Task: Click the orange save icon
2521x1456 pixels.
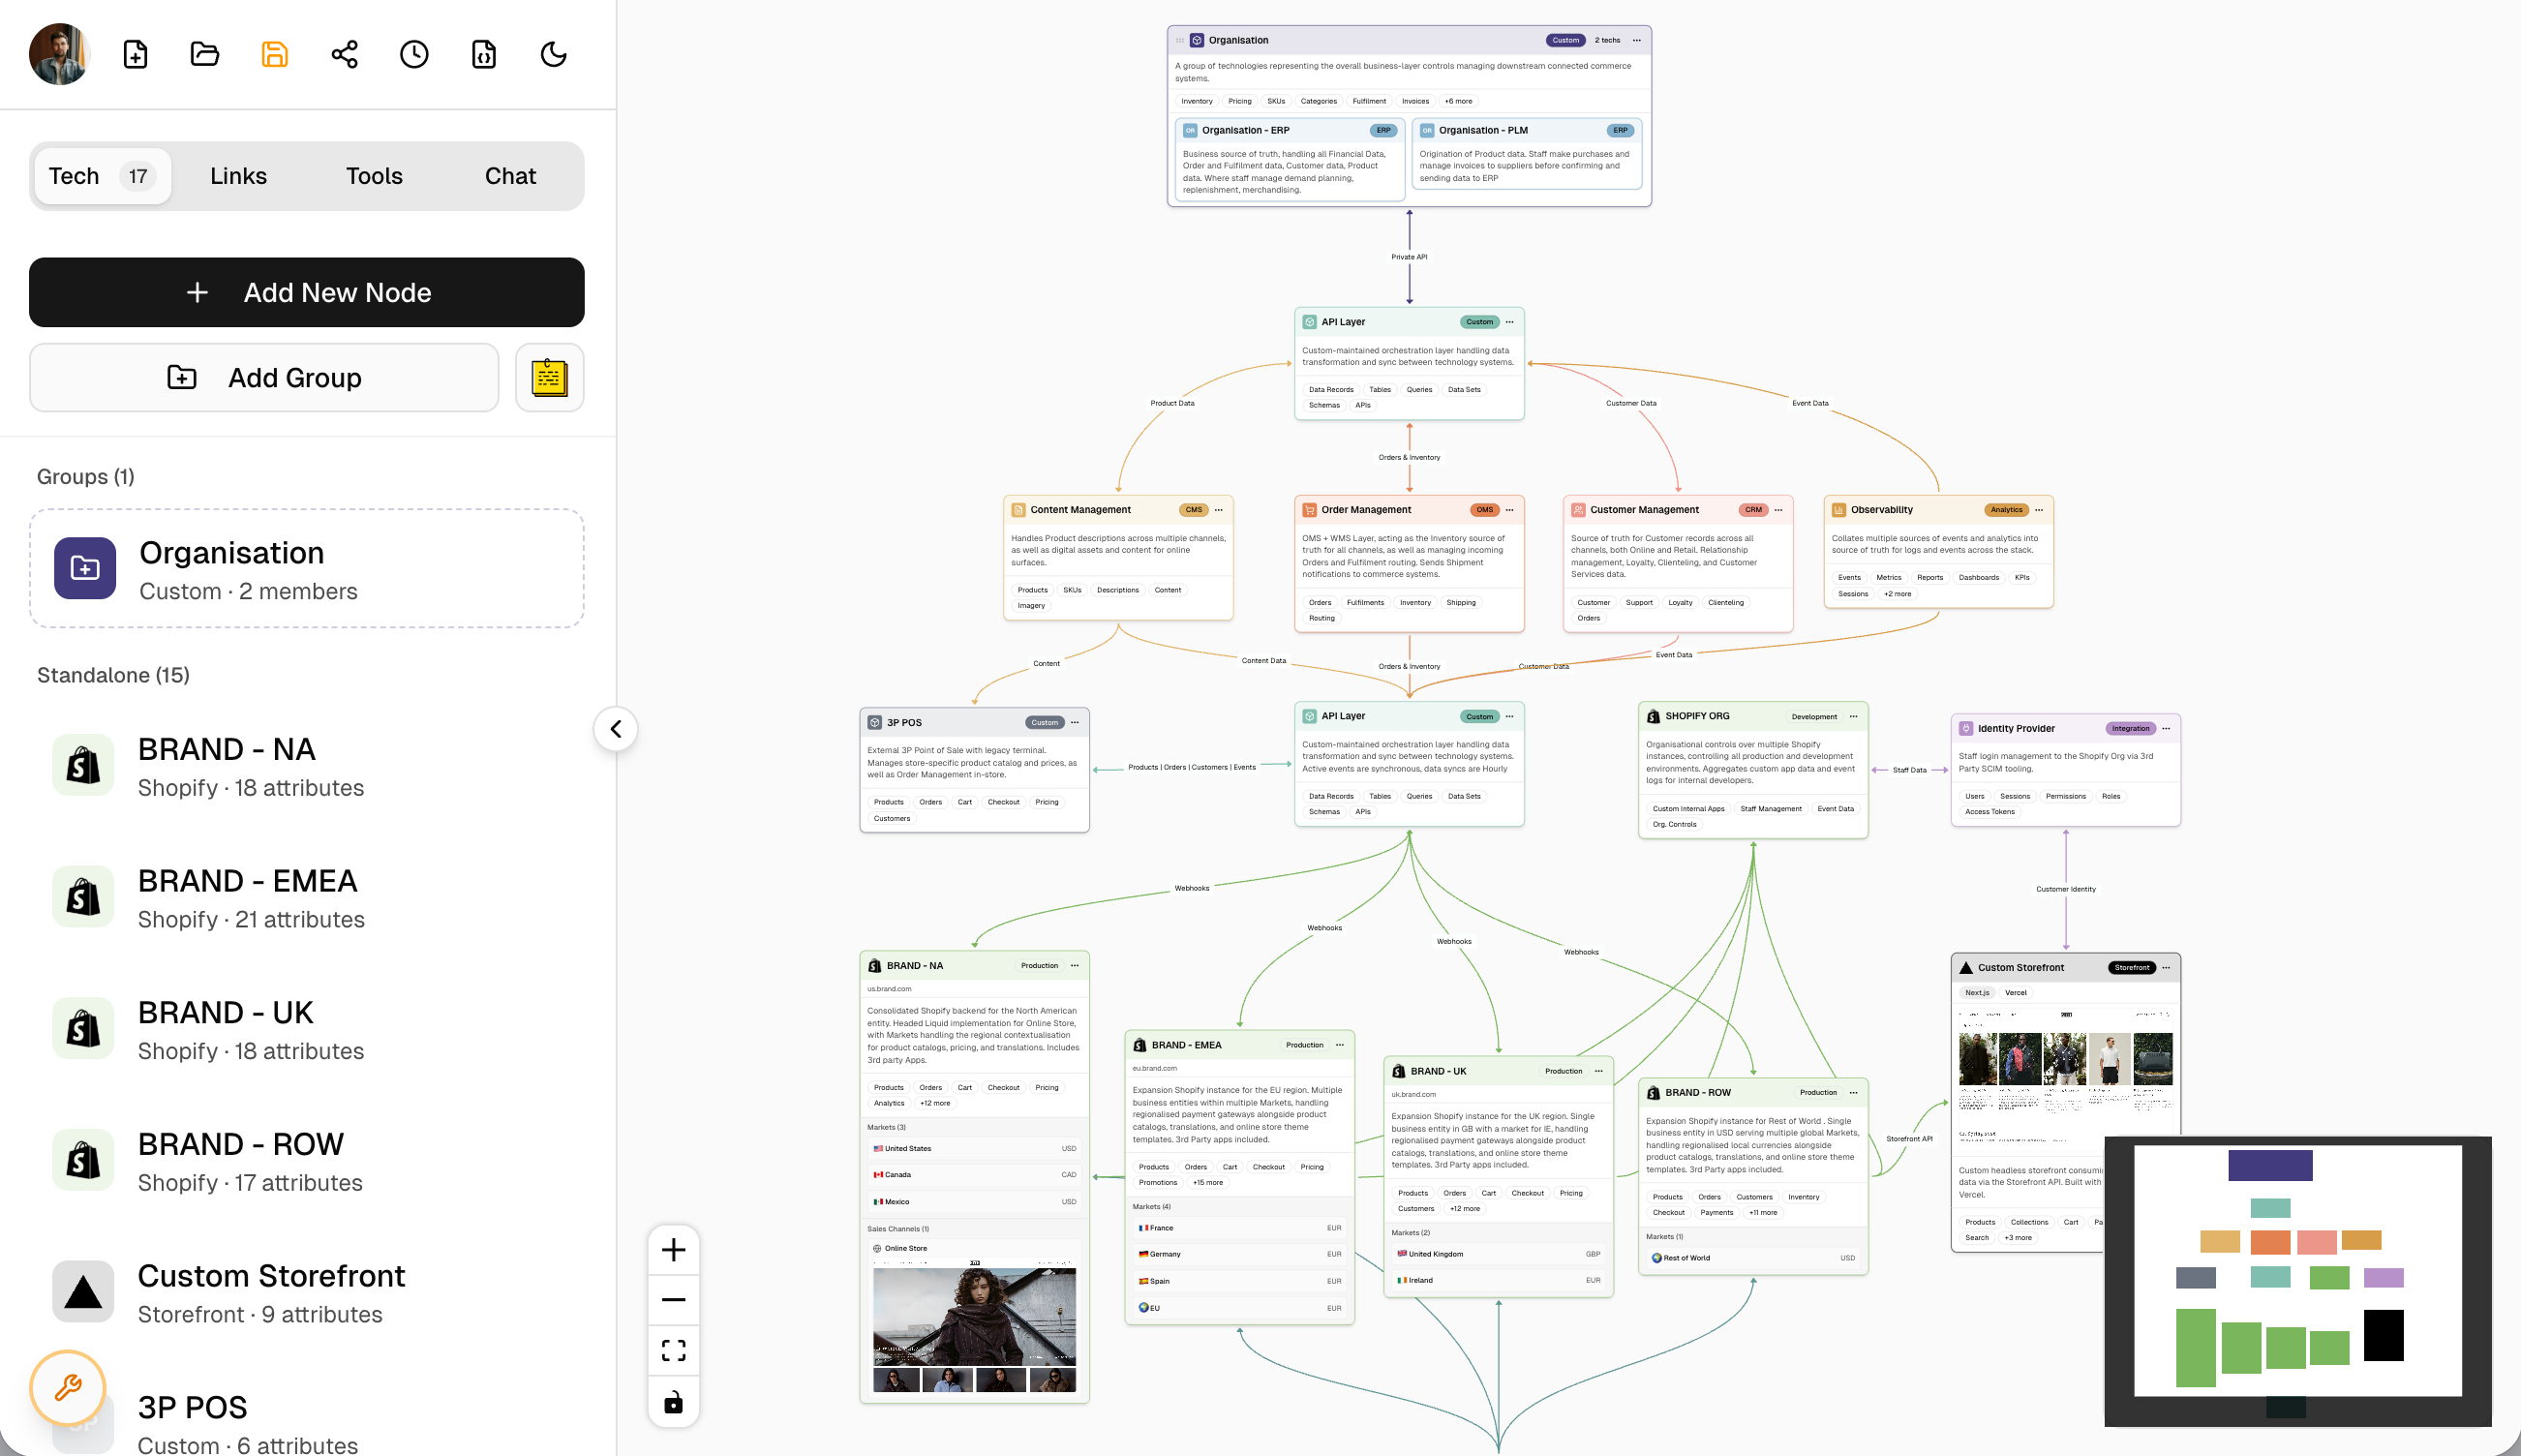Action: [x=274, y=54]
